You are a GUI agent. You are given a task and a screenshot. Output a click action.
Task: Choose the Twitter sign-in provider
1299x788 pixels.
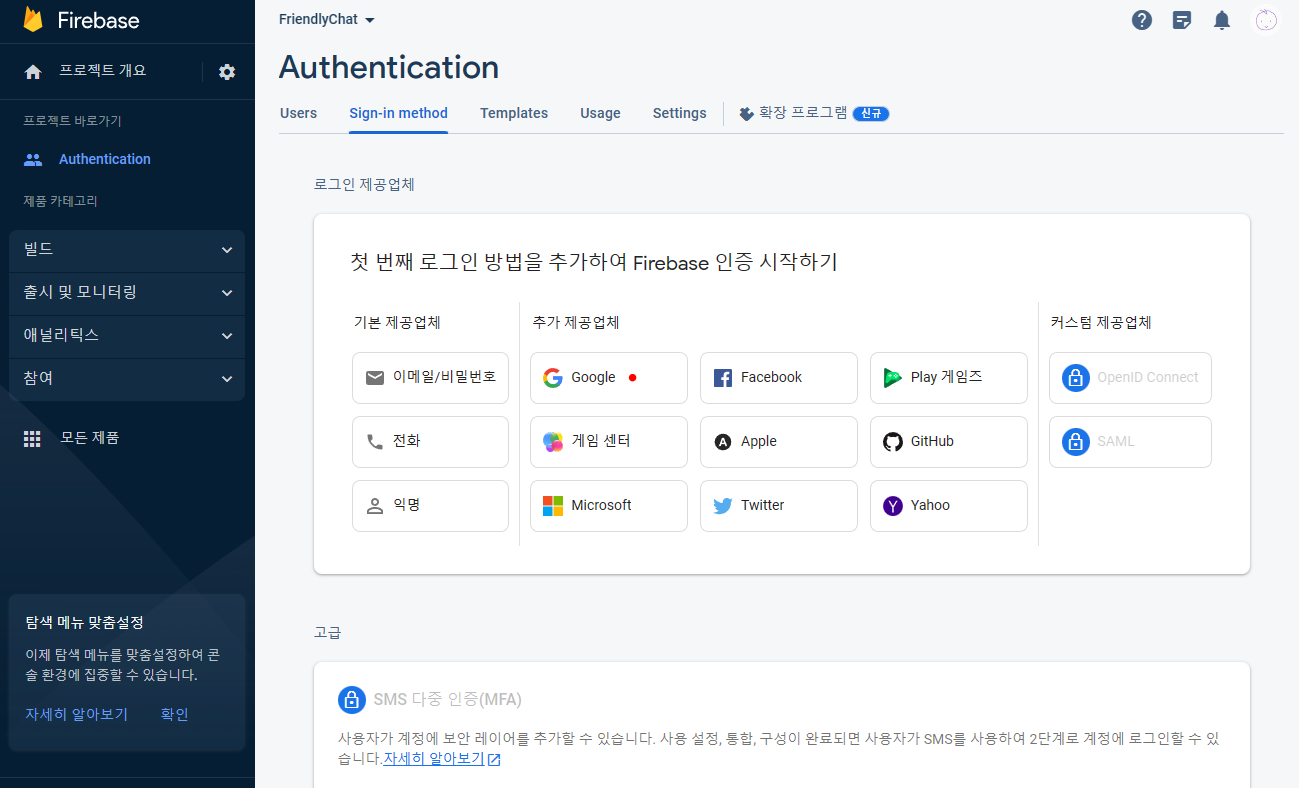click(779, 506)
